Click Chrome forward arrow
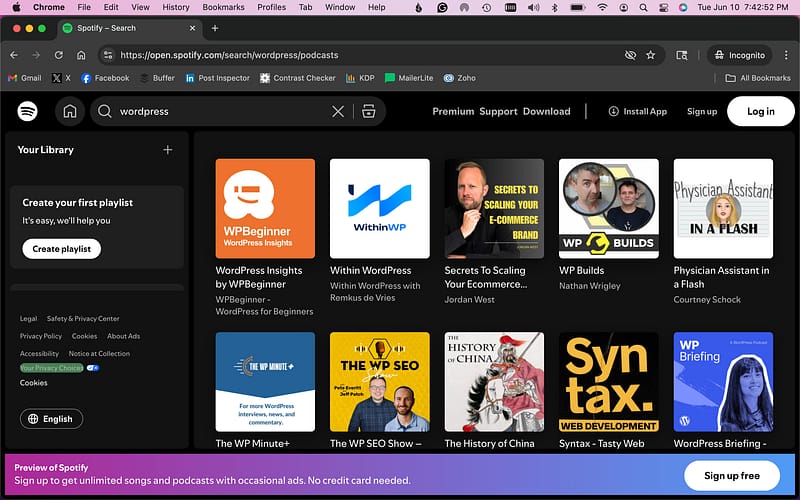 [x=36, y=55]
